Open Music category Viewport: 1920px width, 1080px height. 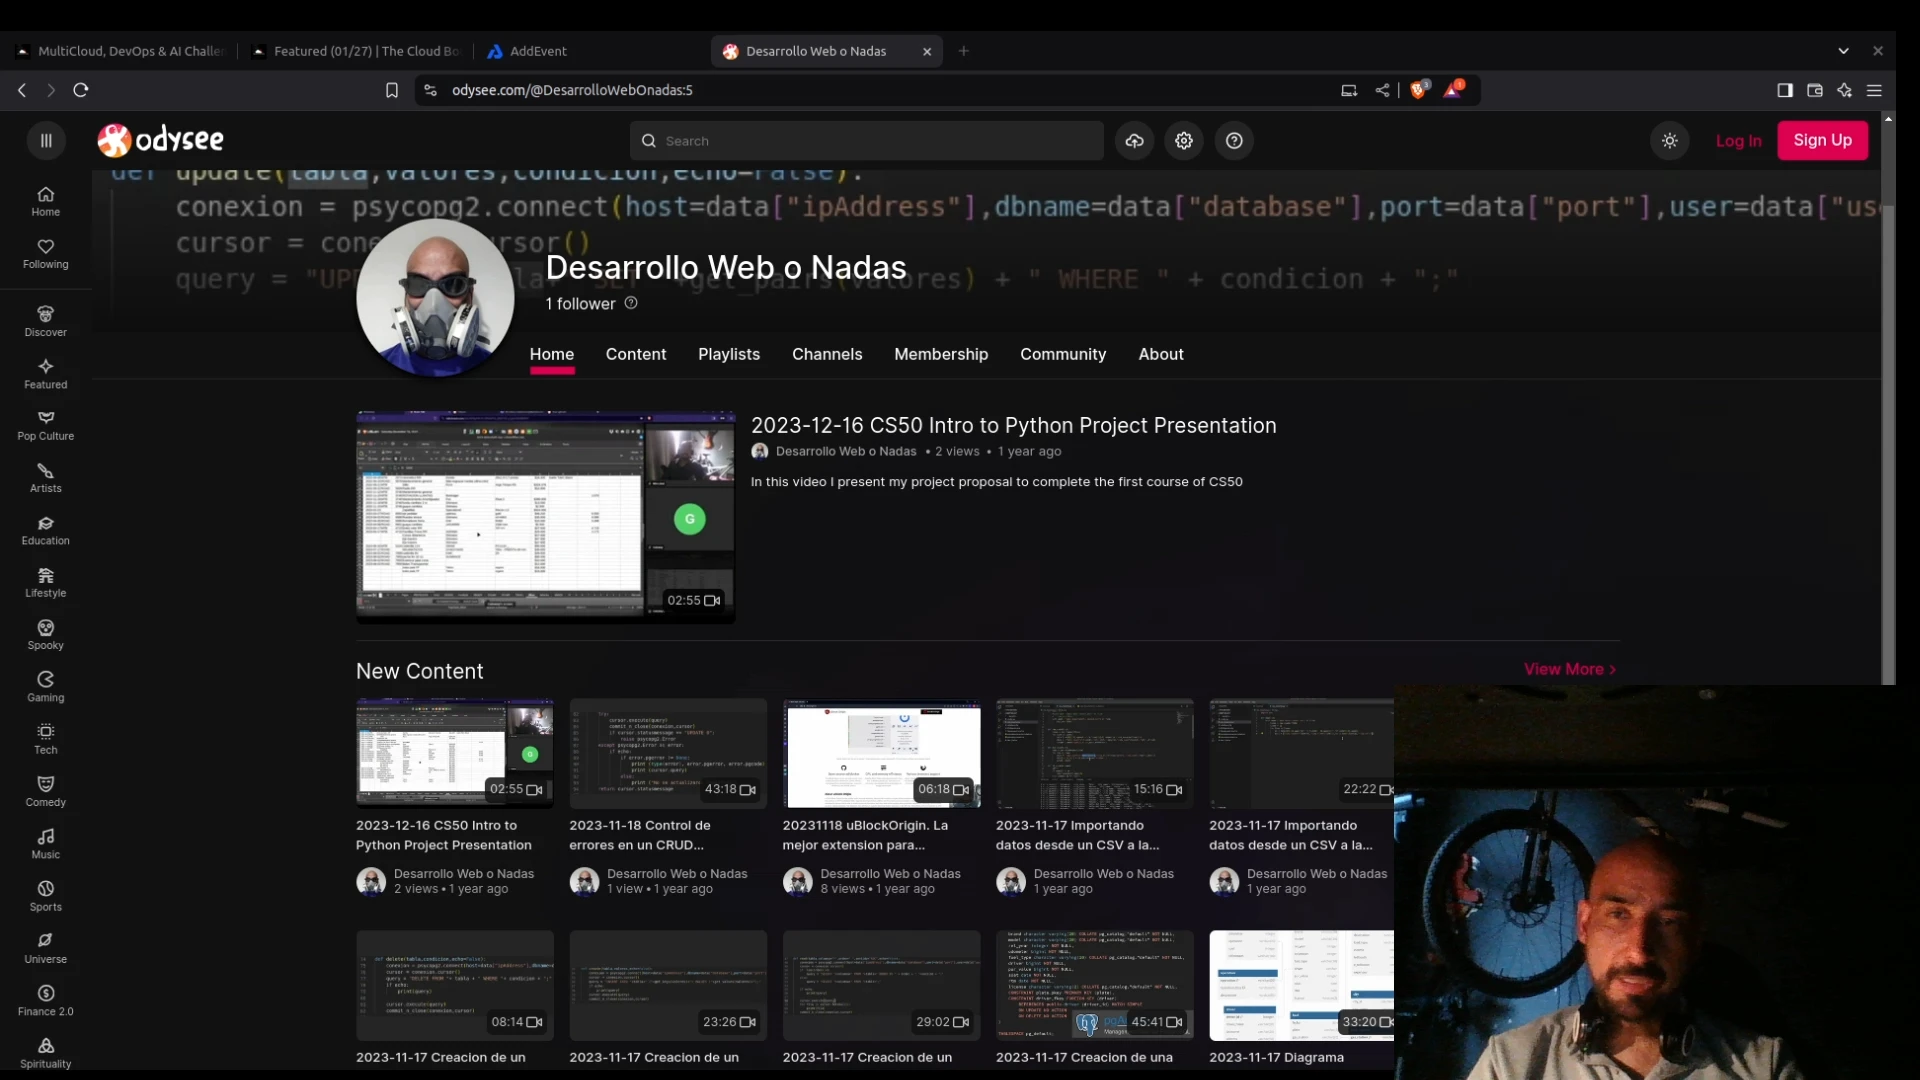46,844
